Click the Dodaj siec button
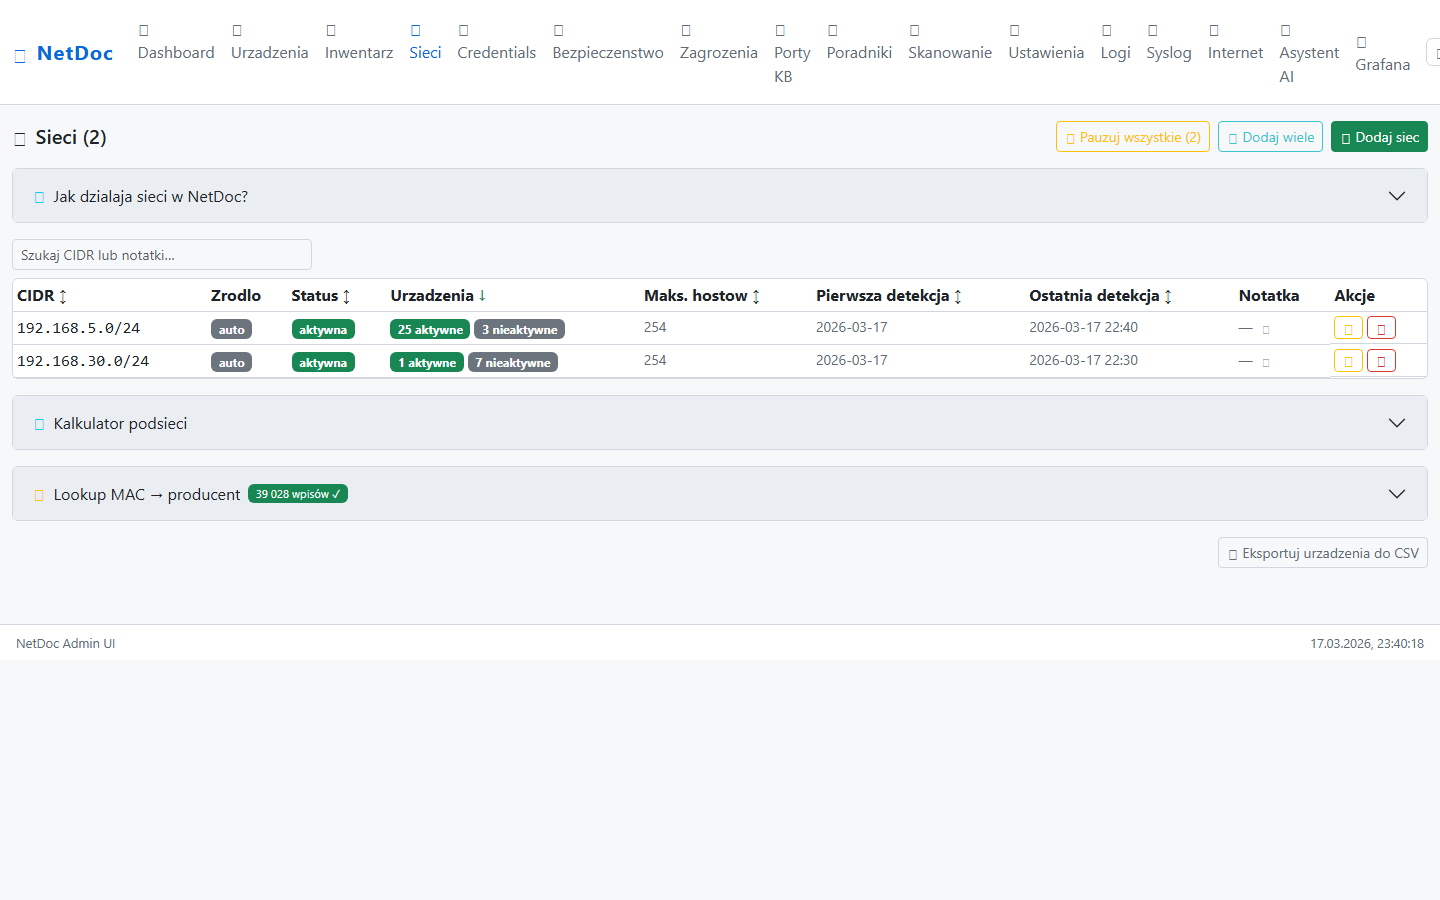This screenshot has width=1440, height=900. (x=1378, y=137)
